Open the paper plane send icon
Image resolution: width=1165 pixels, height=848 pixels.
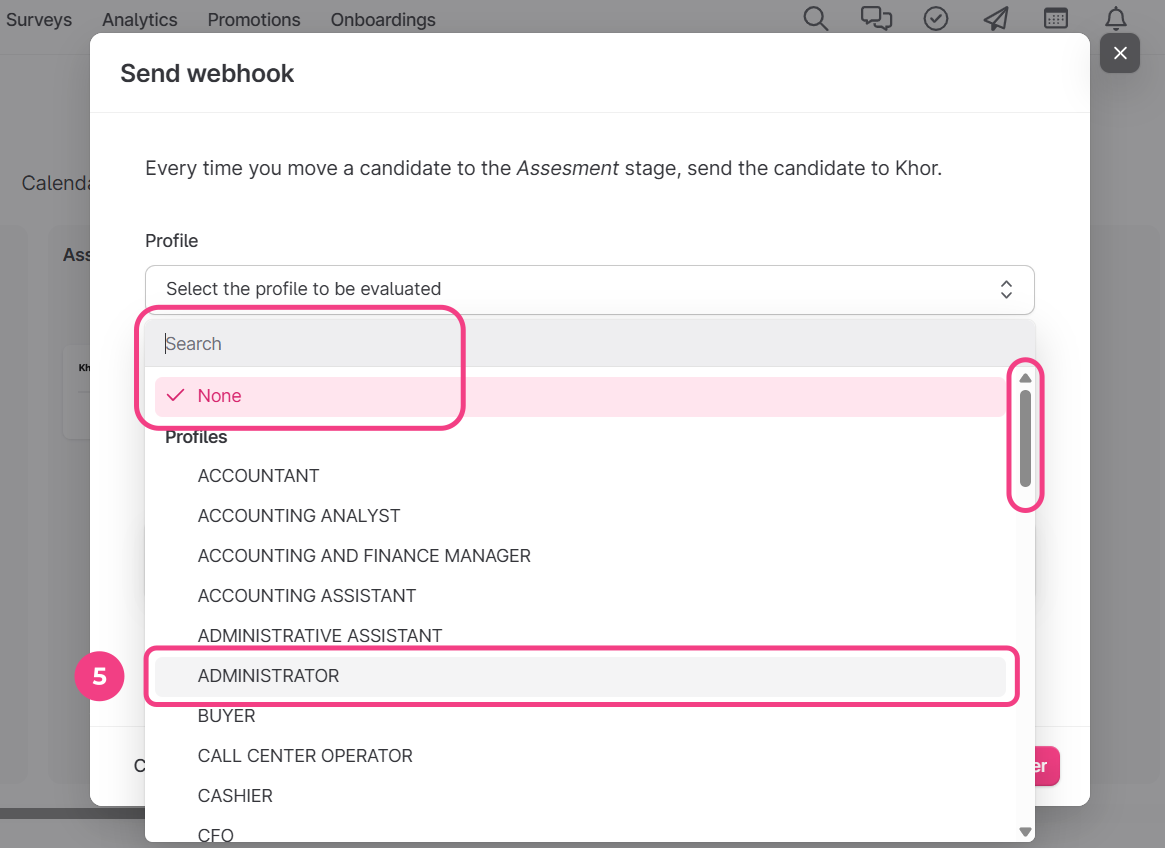point(996,19)
